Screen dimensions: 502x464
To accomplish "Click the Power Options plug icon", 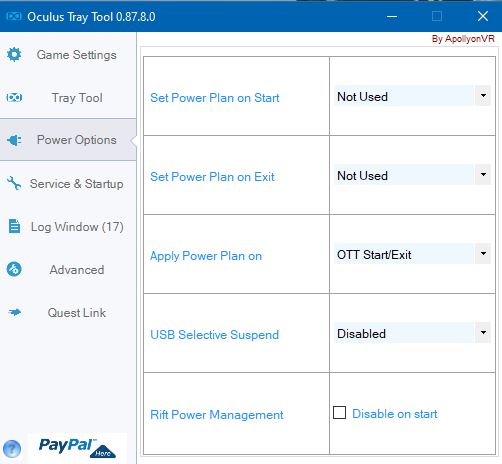I will click(14, 140).
